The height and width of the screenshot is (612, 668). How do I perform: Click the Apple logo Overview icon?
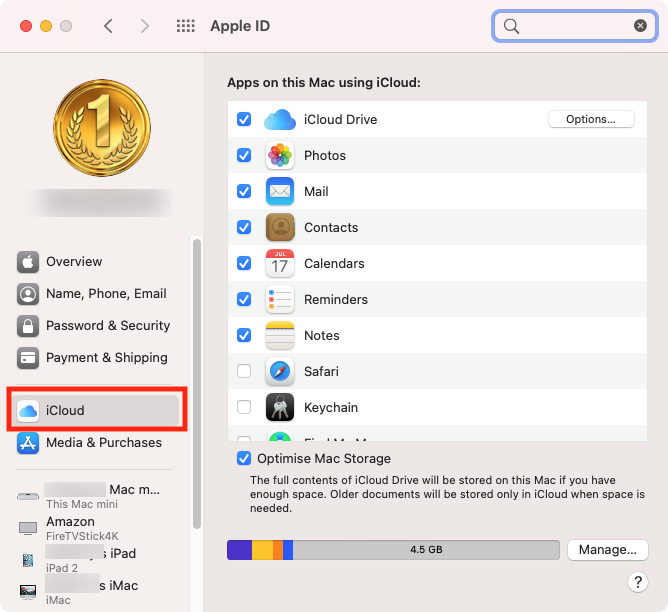click(28, 261)
